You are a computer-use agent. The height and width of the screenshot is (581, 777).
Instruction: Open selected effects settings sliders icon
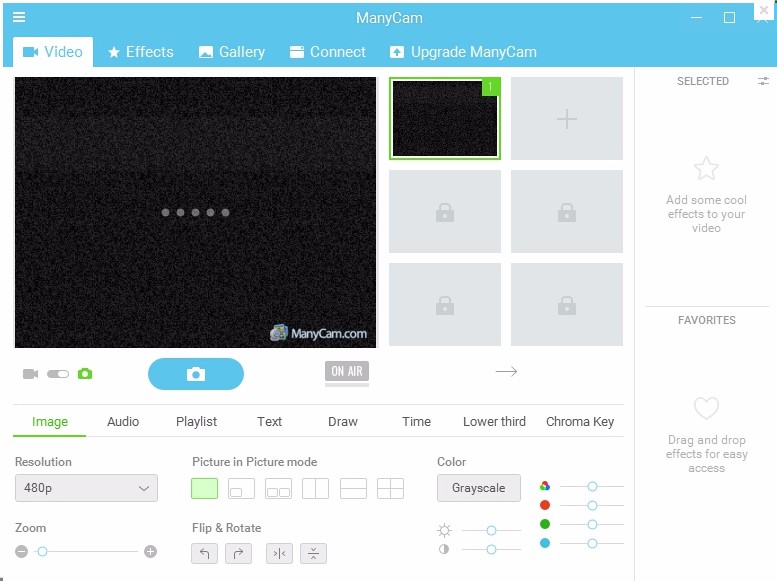tap(763, 81)
